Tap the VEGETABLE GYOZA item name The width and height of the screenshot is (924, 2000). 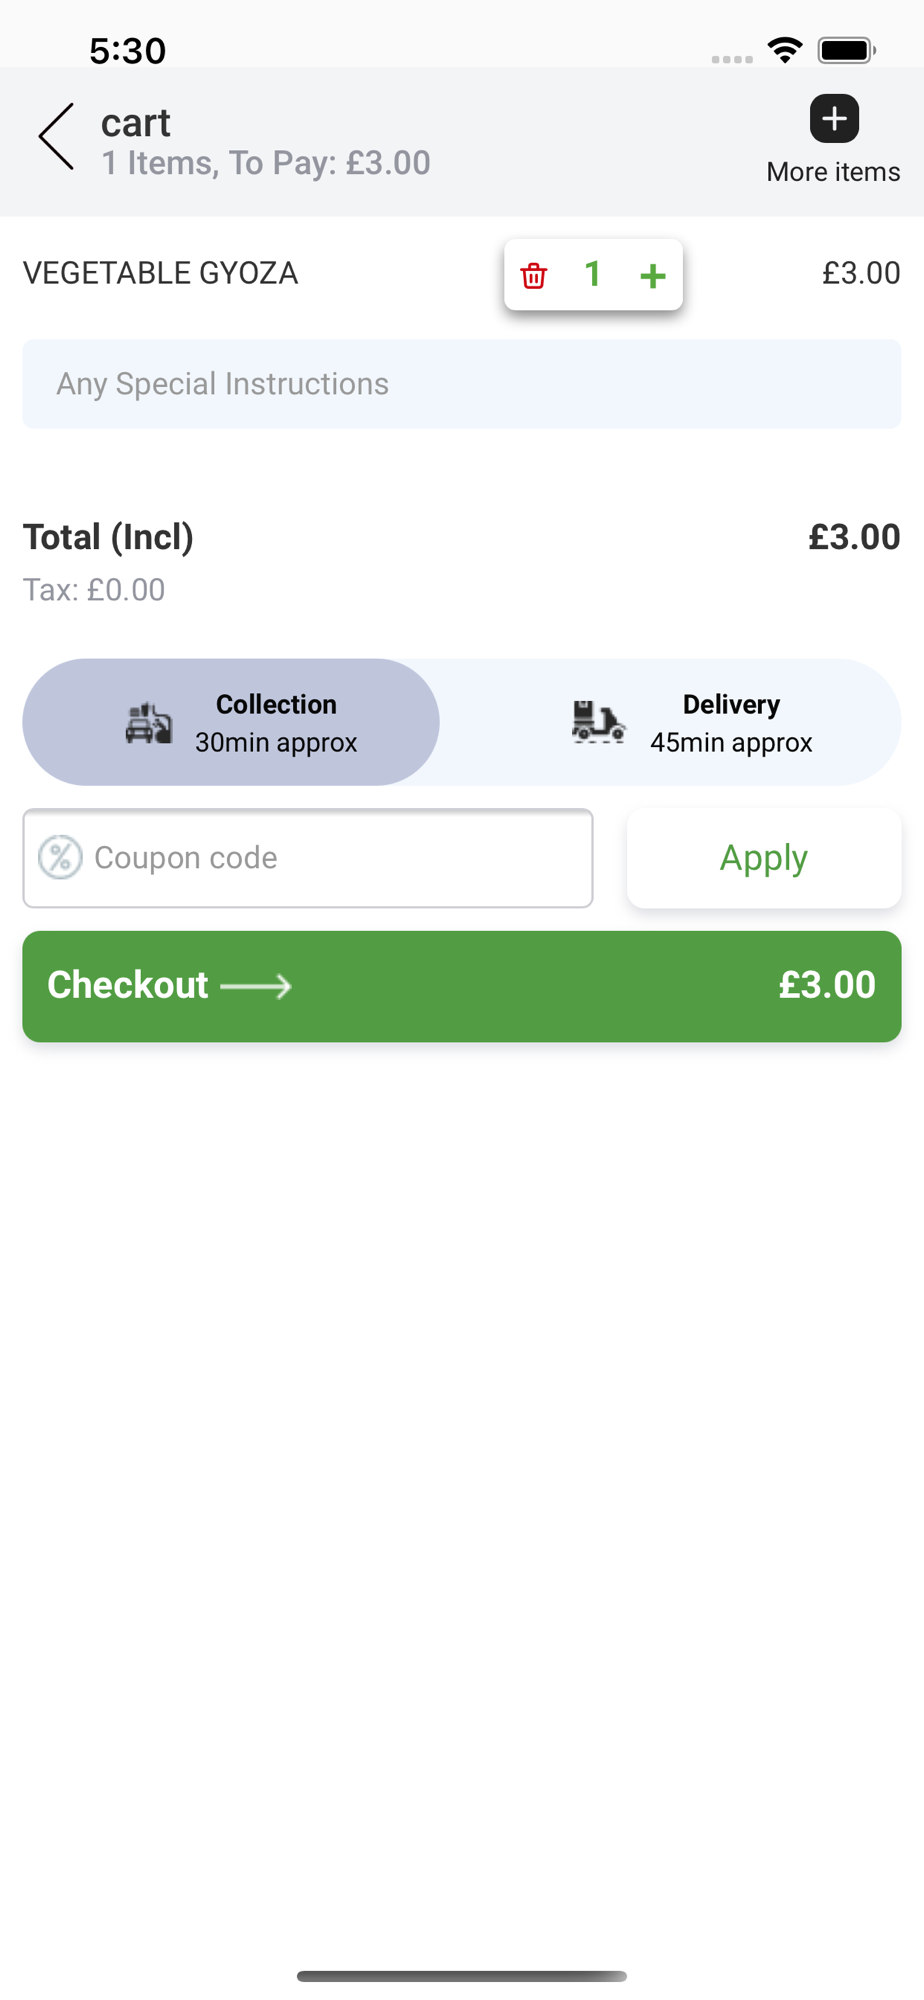coord(160,273)
